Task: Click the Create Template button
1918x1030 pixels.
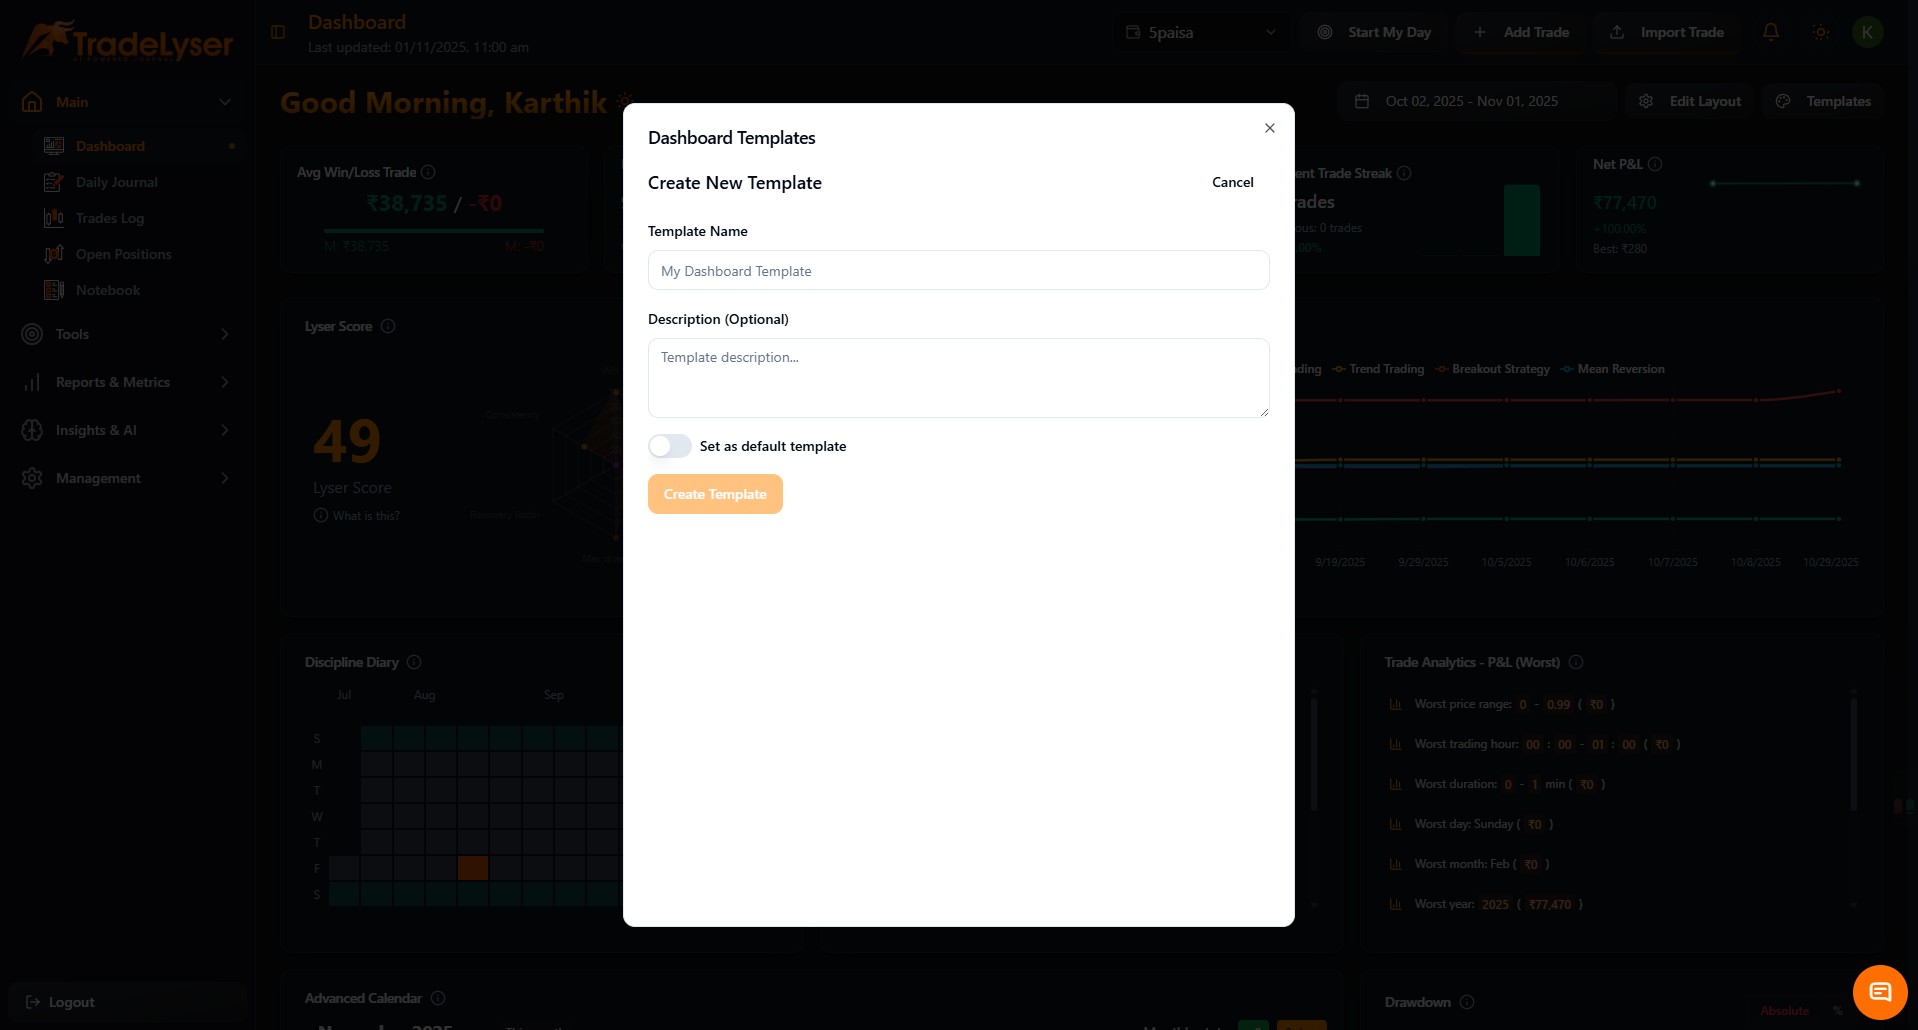Action: (715, 494)
